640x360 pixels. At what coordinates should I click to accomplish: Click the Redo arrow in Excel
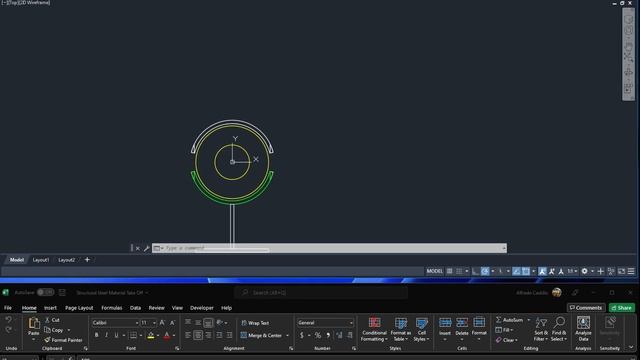pos(8,329)
